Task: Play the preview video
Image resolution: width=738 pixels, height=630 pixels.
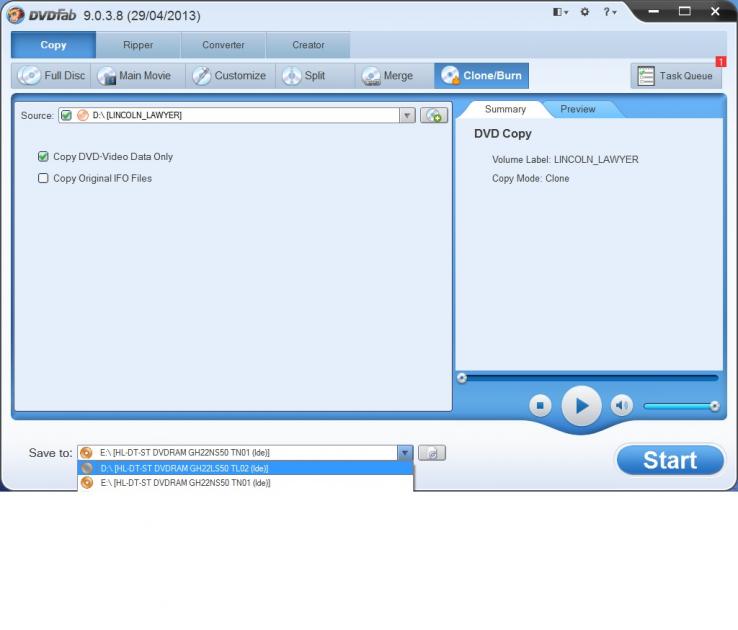Action: 581,406
